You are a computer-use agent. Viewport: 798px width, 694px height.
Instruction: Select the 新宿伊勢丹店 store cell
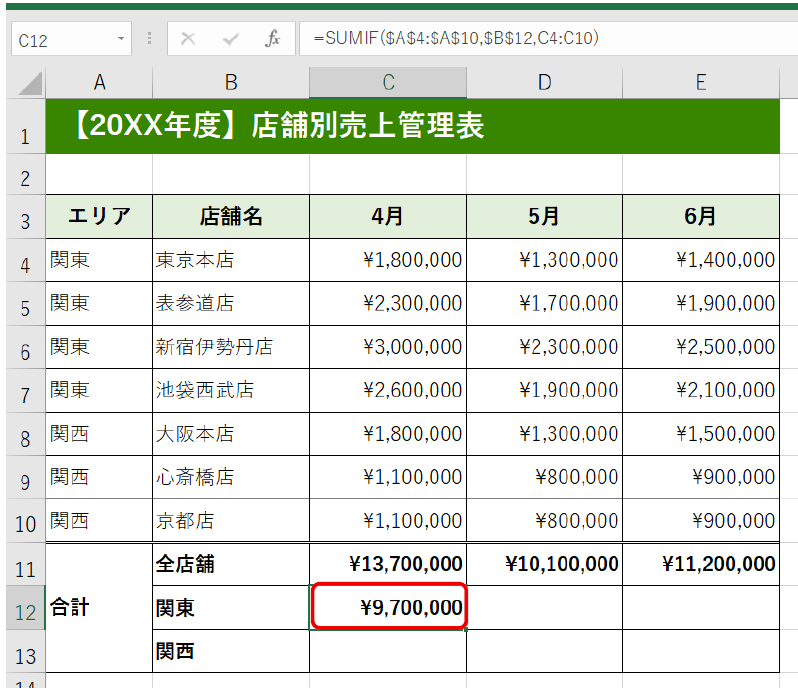pyautogui.click(x=231, y=347)
